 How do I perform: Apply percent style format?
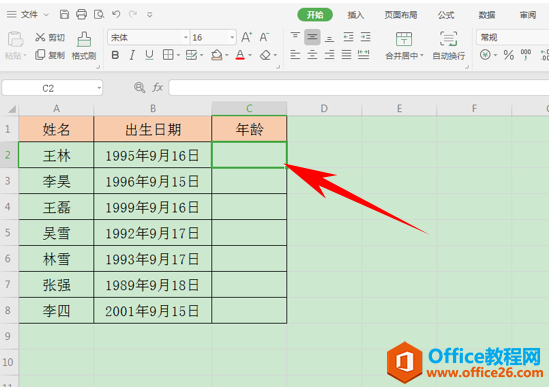[508, 55]
